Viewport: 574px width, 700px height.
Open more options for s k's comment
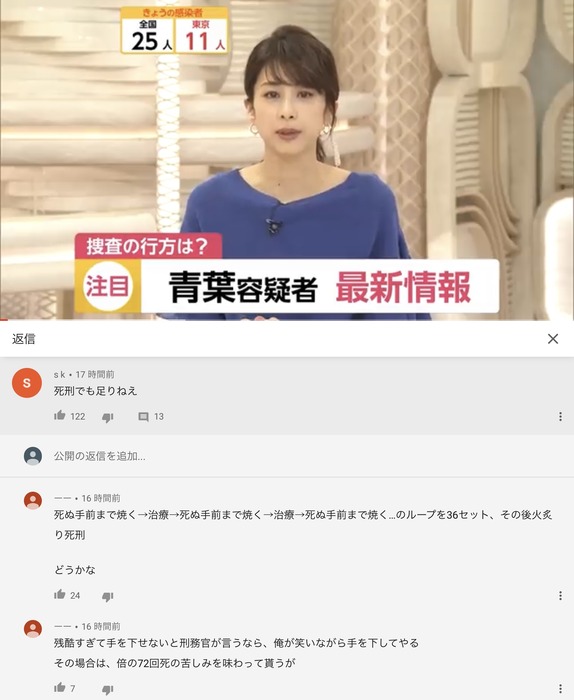coord(560,417)
